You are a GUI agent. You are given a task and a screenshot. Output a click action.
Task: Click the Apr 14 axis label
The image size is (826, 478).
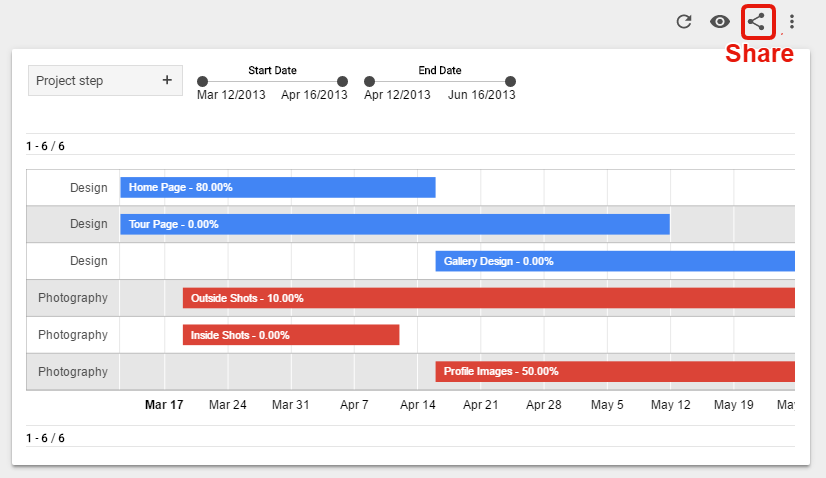click(x=418, y=405)
